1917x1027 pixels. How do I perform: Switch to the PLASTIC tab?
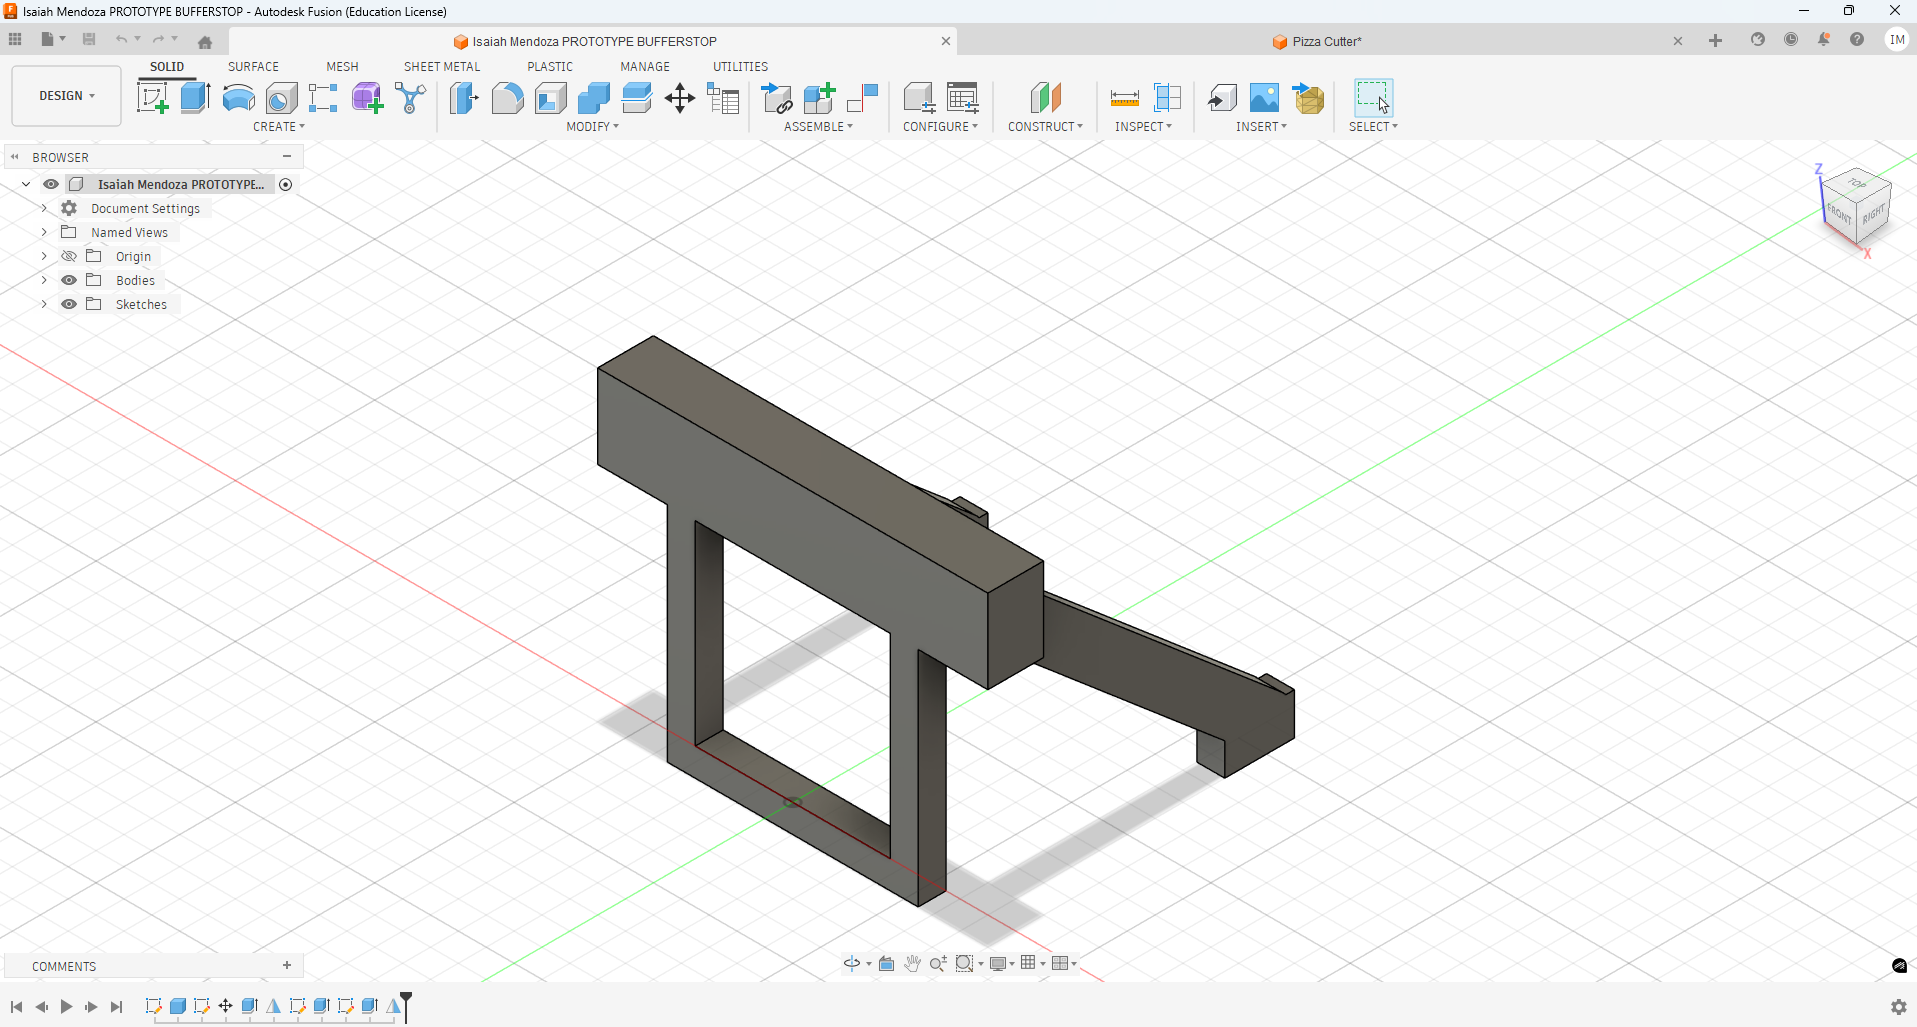pyautogui.click(x=550, y=67)
